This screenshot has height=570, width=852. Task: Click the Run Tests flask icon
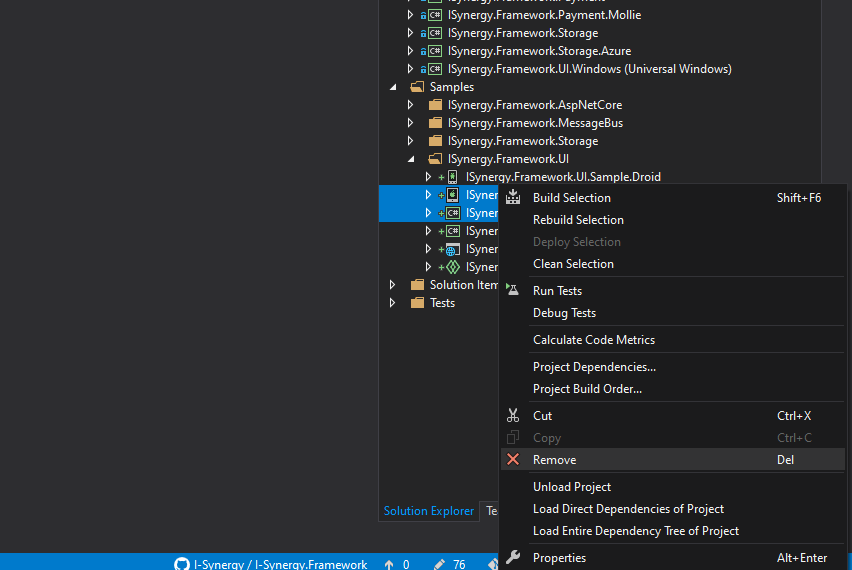click(512, 290)
